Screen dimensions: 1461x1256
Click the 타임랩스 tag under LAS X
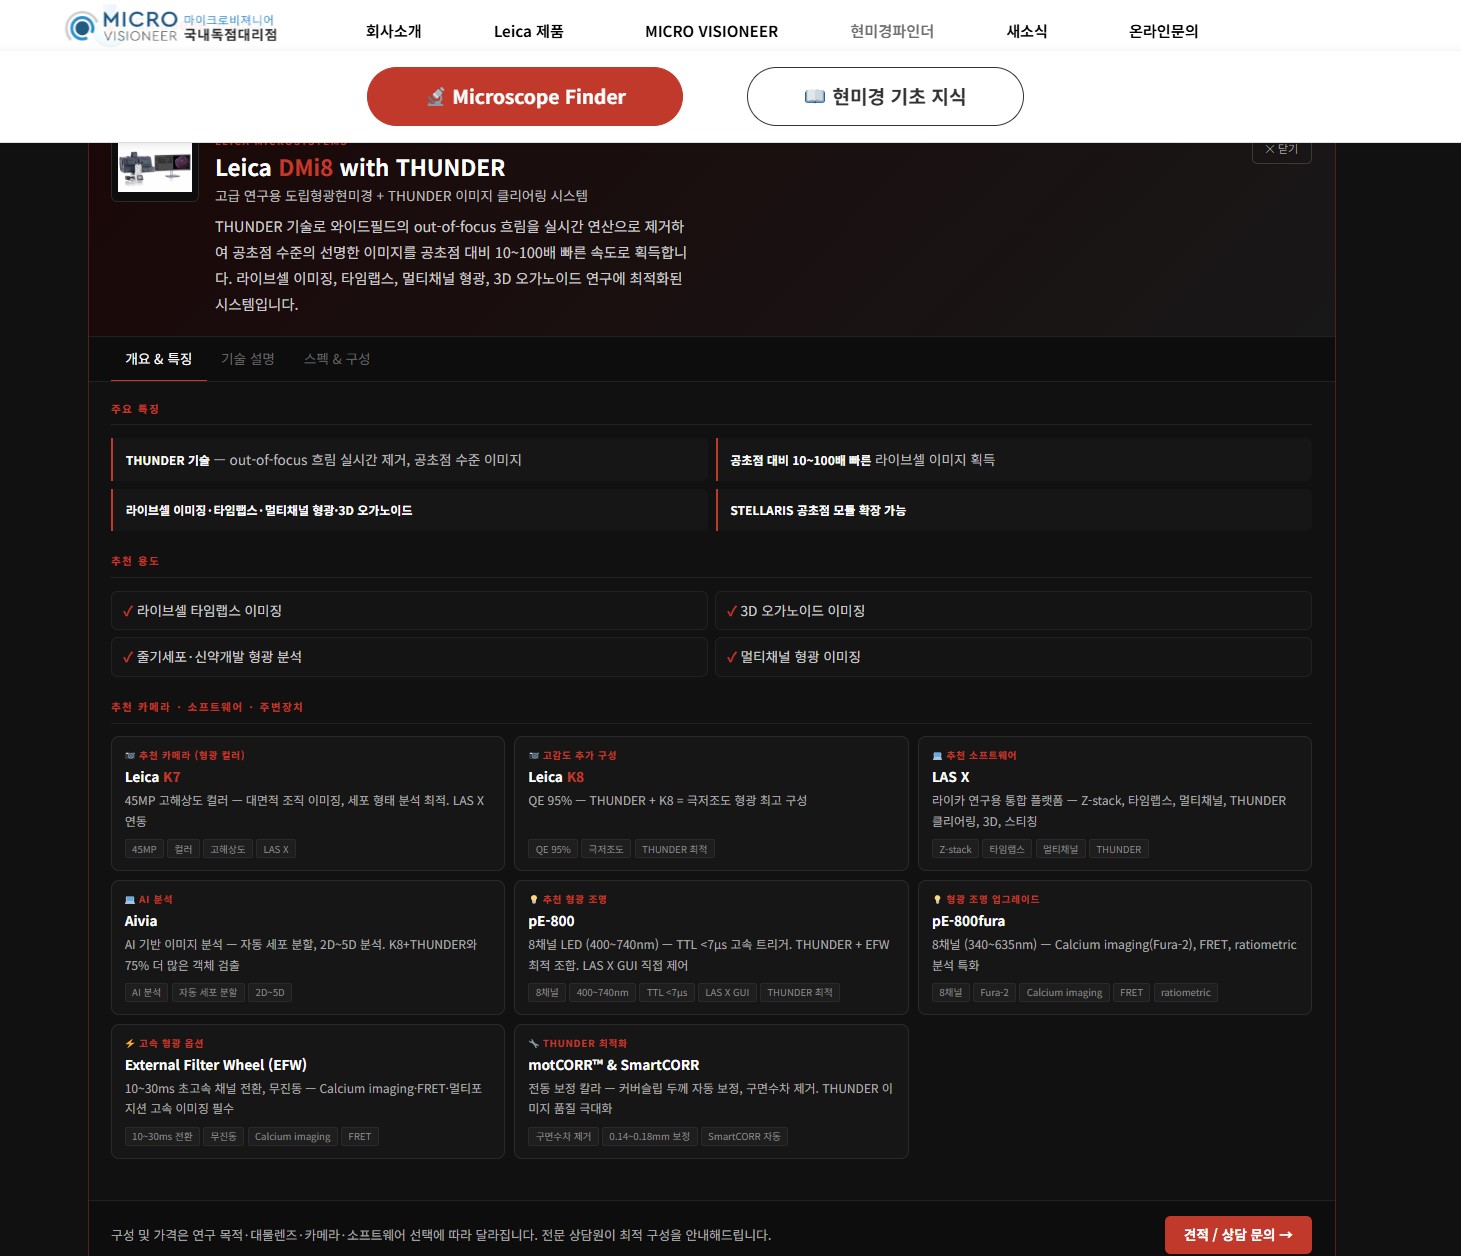(x=1007, y=850)
